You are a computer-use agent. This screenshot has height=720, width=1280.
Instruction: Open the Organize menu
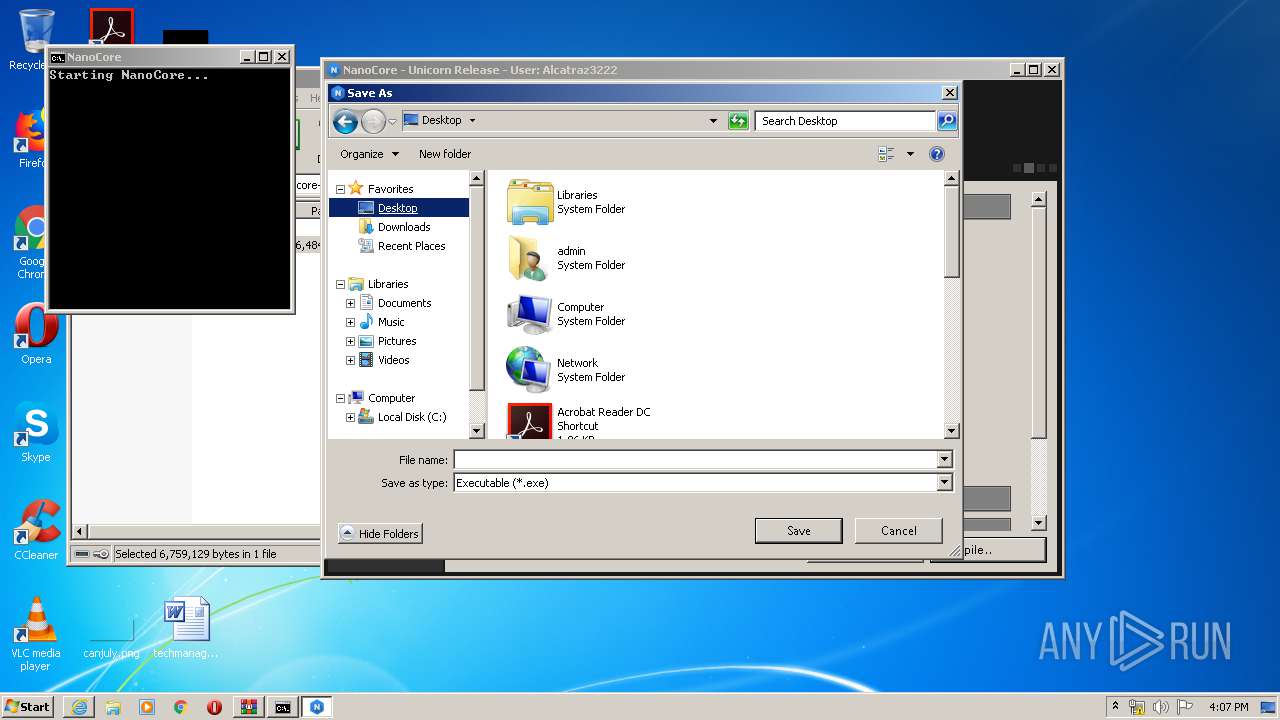369,154
